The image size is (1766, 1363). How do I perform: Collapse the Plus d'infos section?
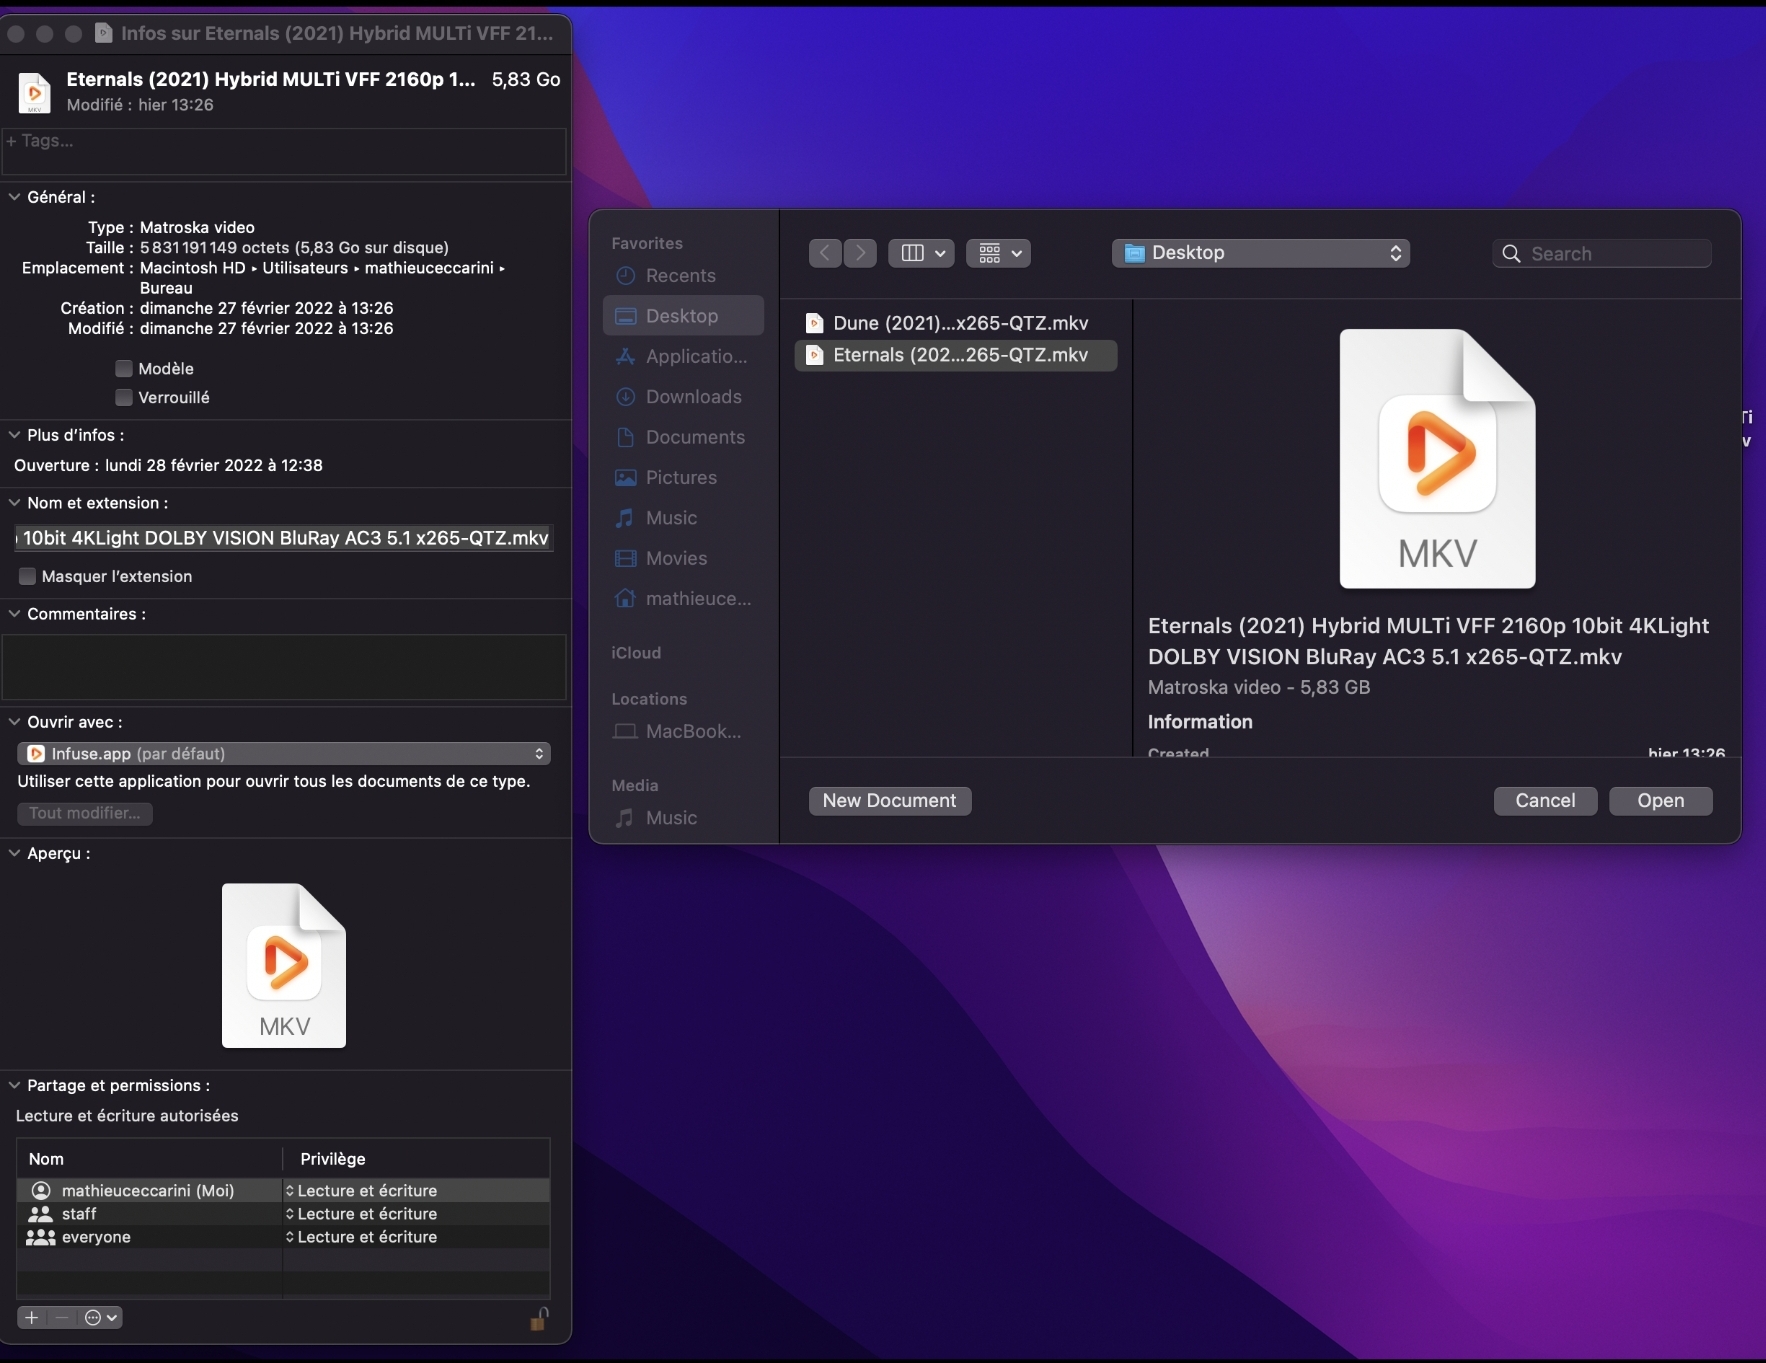[x=14, y=435]
